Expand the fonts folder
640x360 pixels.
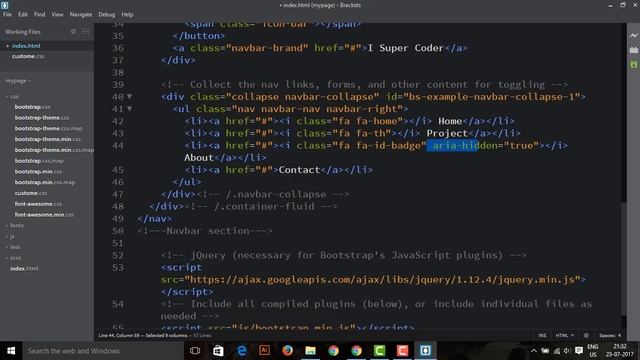[x=15, y=225]
